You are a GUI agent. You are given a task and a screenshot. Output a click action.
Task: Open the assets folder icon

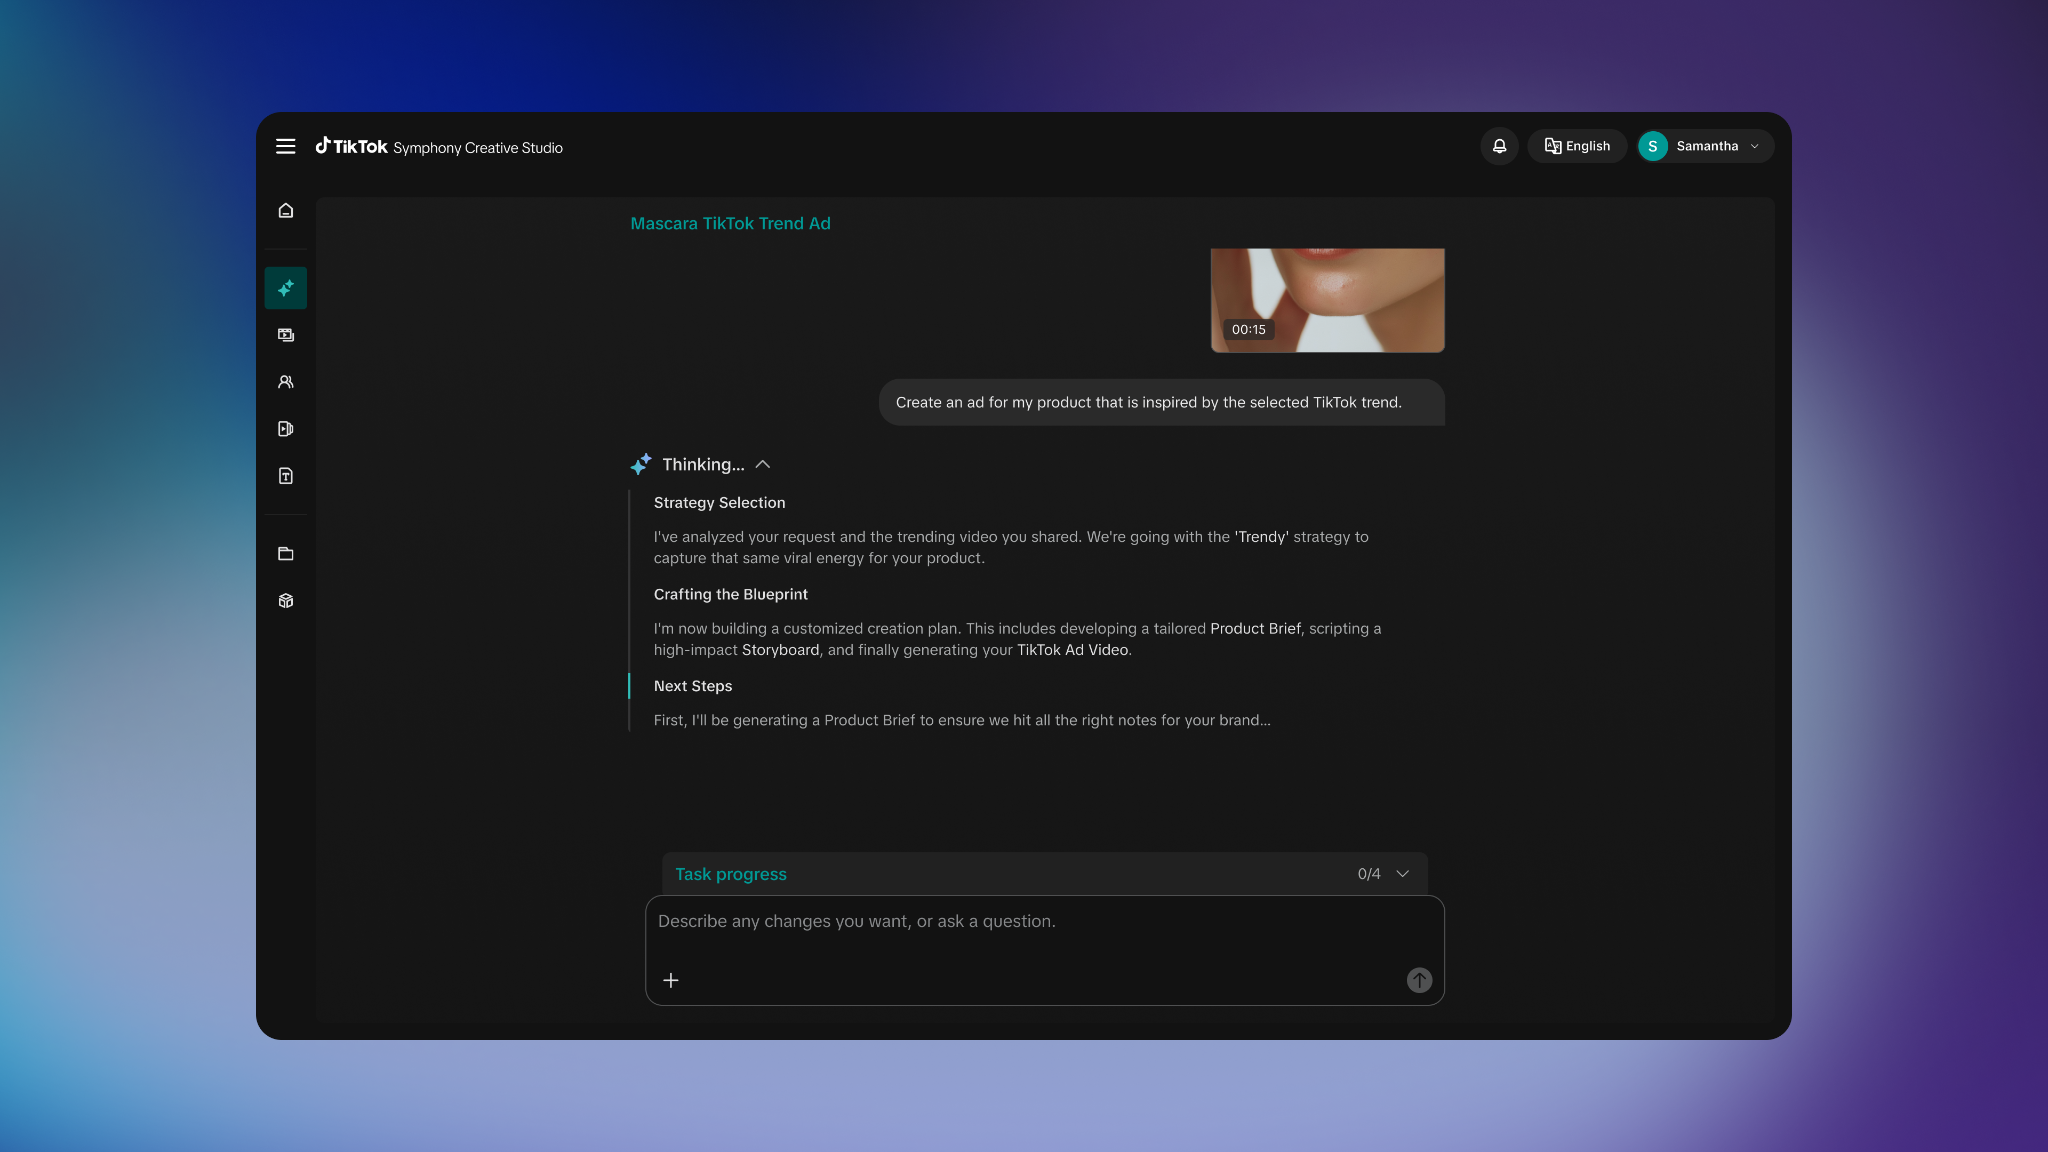[285, 553]
